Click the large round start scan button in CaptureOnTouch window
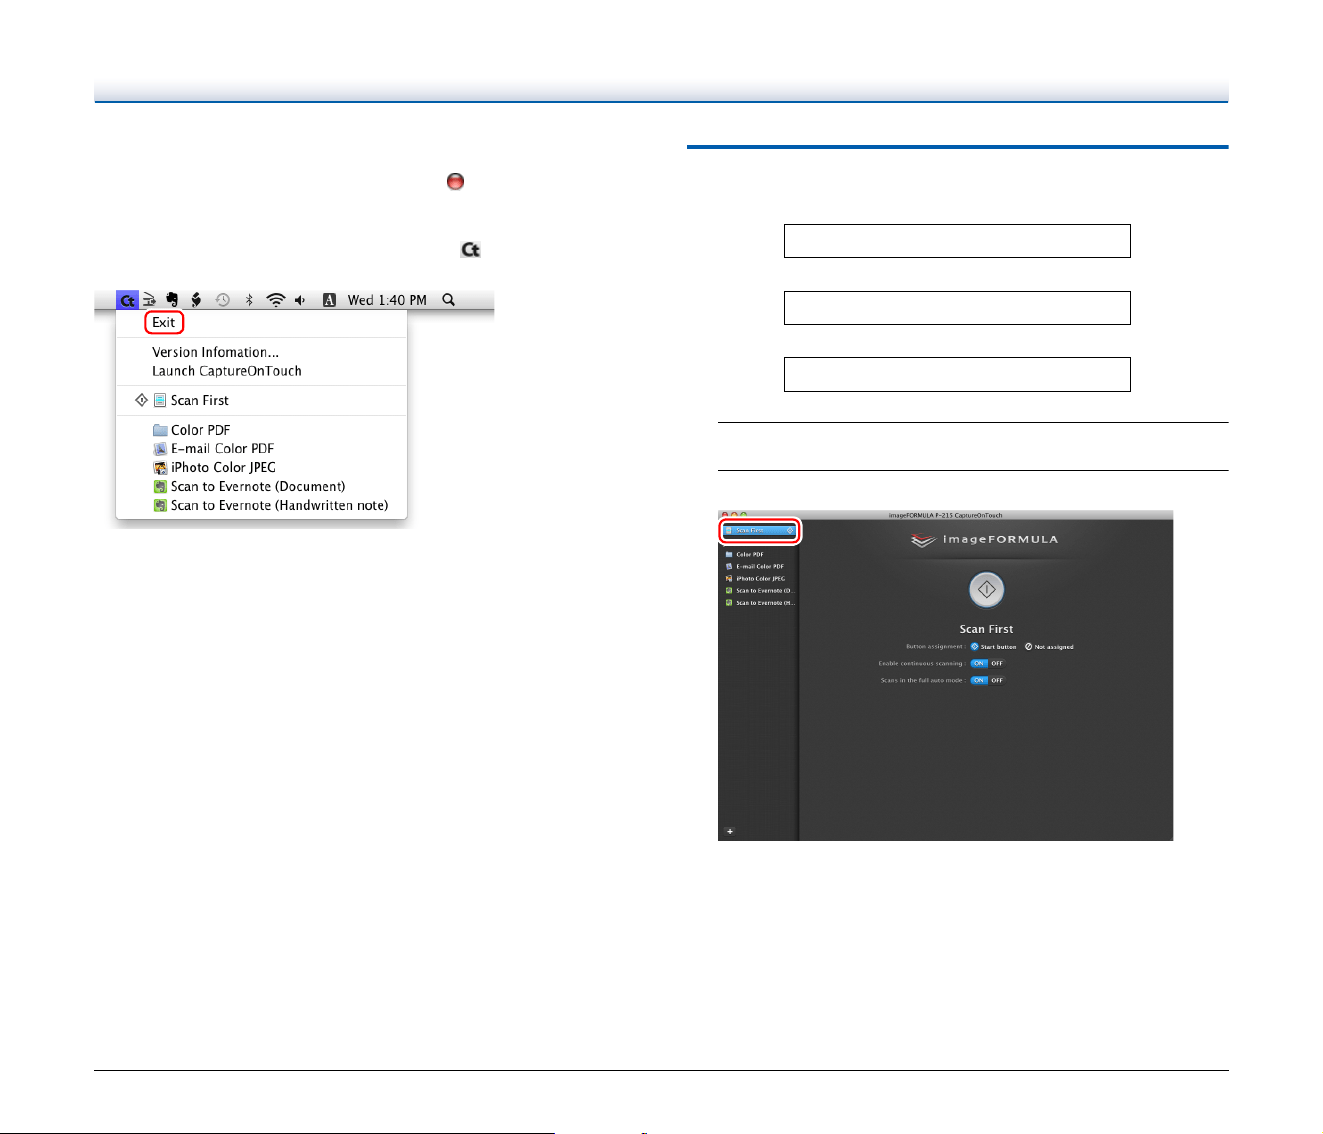This screenshot has width=1323, height=1134. (986, 590)
